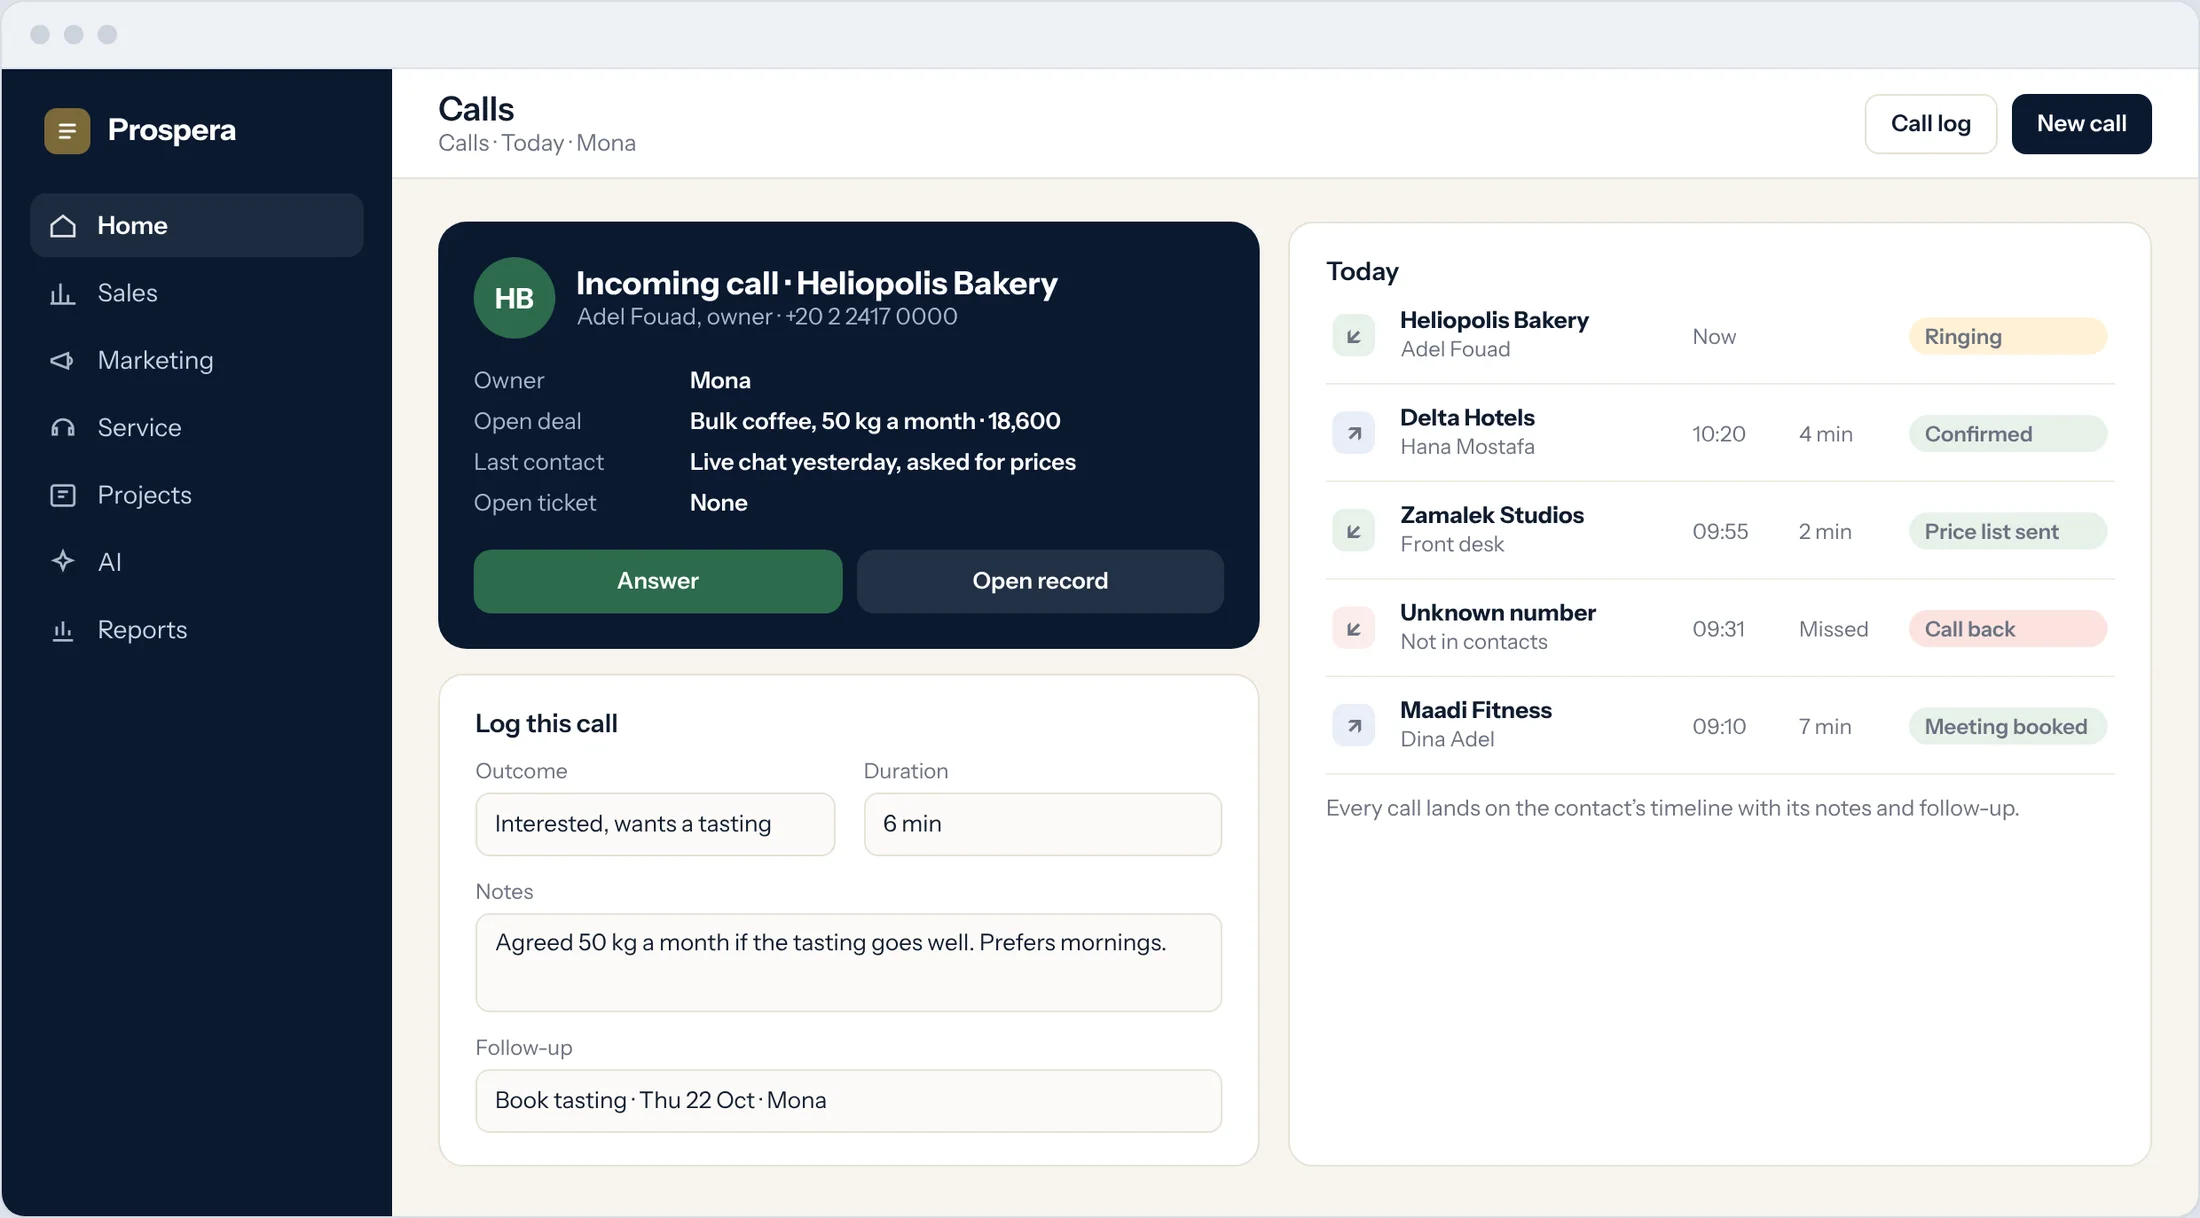
Task: Click the Price list sent badge
Action: coord(2007,531)
